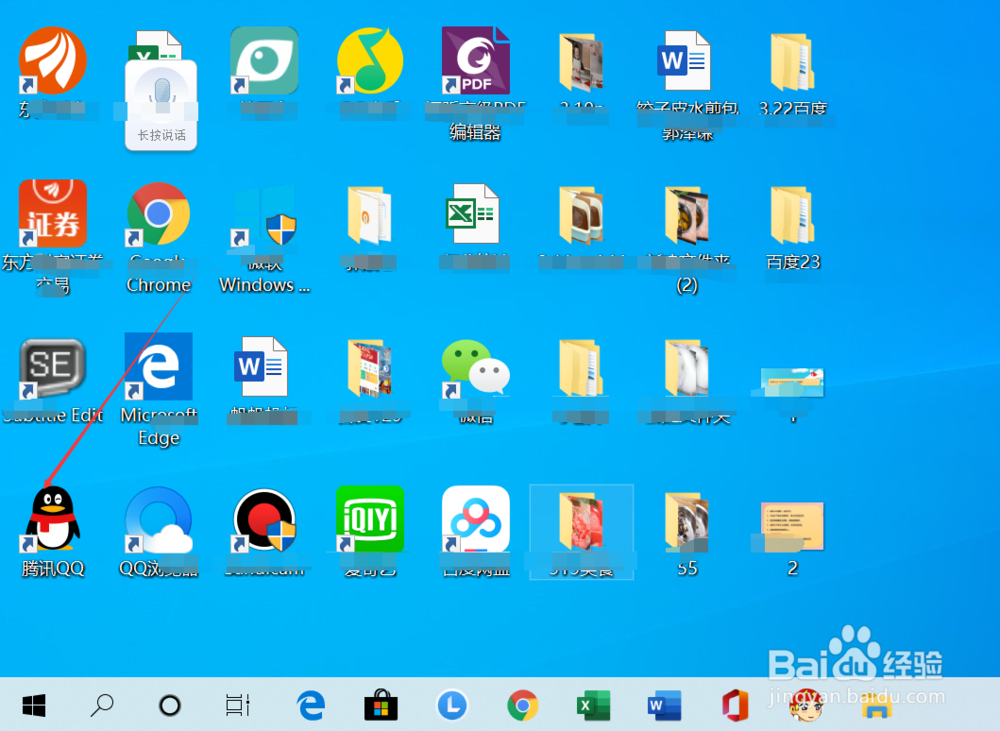Open Cortana circle on the taskbar

170,705
